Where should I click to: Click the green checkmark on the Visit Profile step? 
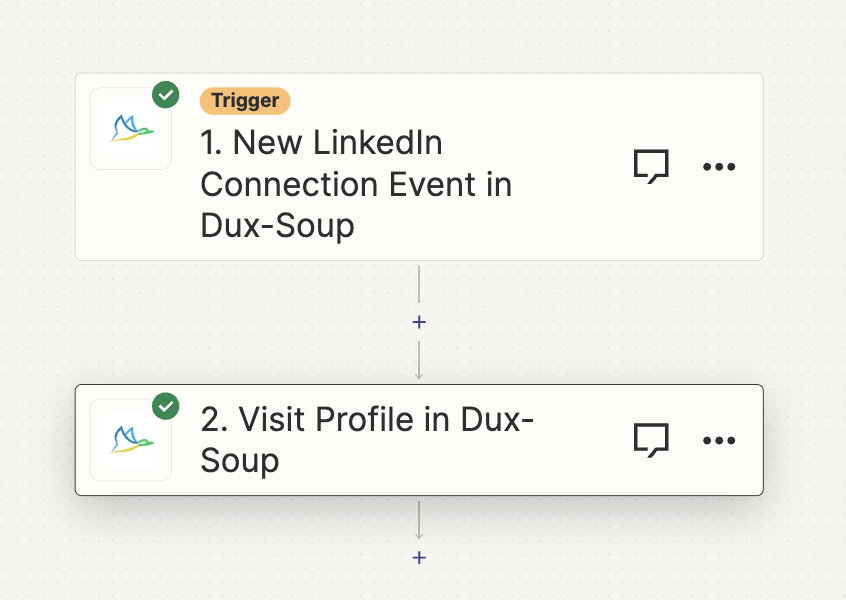[x=166, y=406]
